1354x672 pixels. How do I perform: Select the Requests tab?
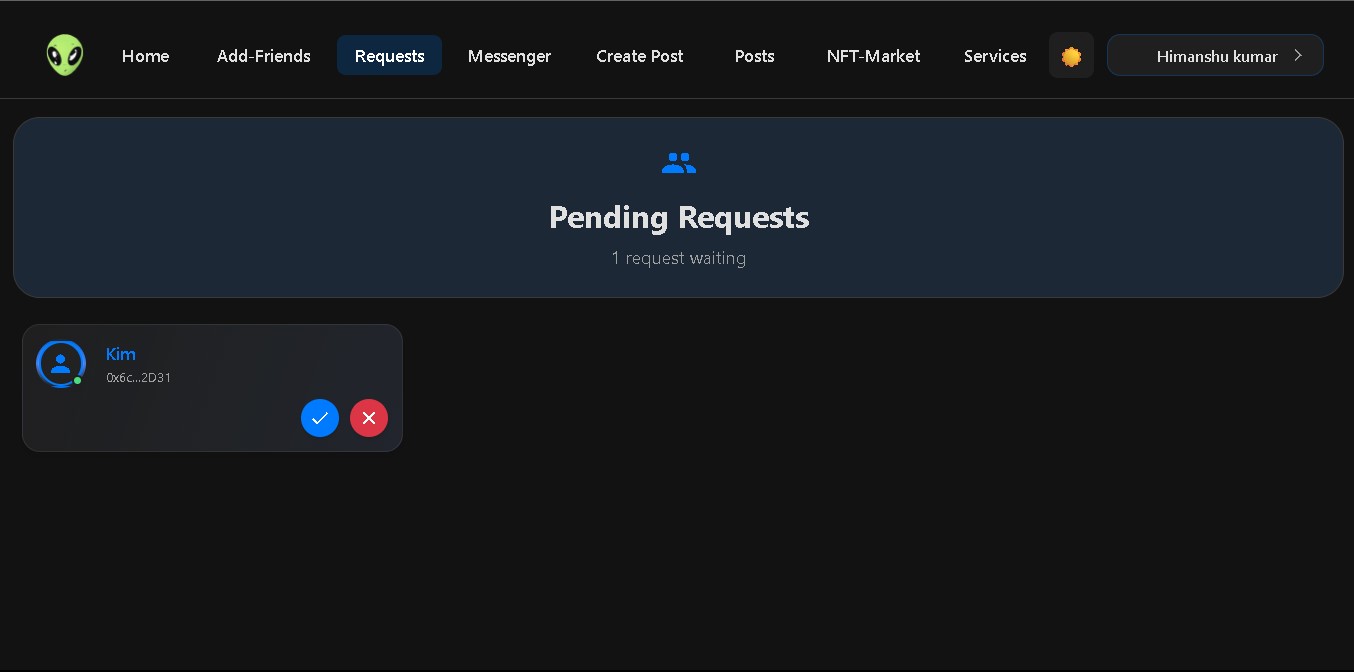click(390, 56)
